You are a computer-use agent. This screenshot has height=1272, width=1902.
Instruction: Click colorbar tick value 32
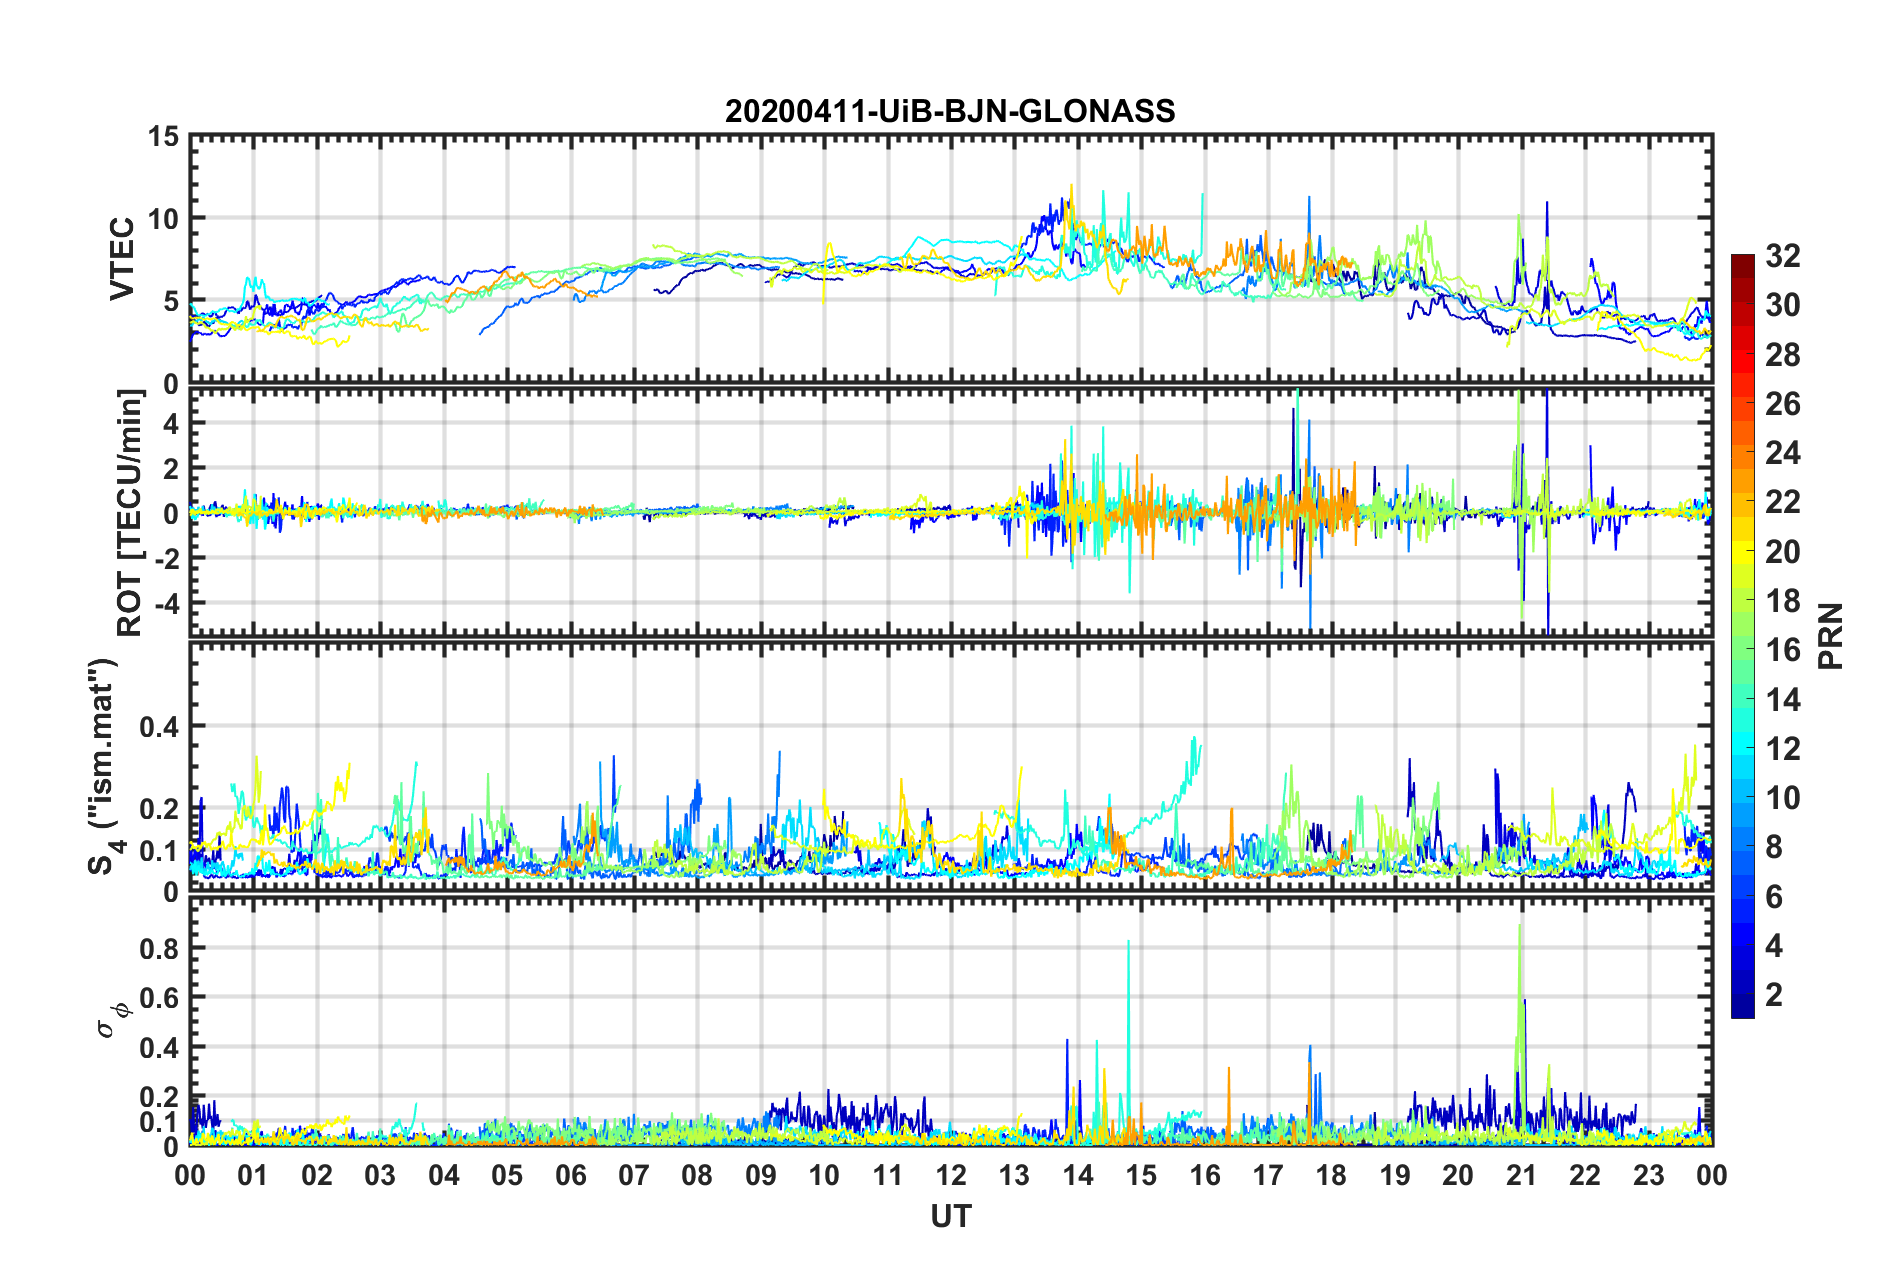(x=1783, y=256)
